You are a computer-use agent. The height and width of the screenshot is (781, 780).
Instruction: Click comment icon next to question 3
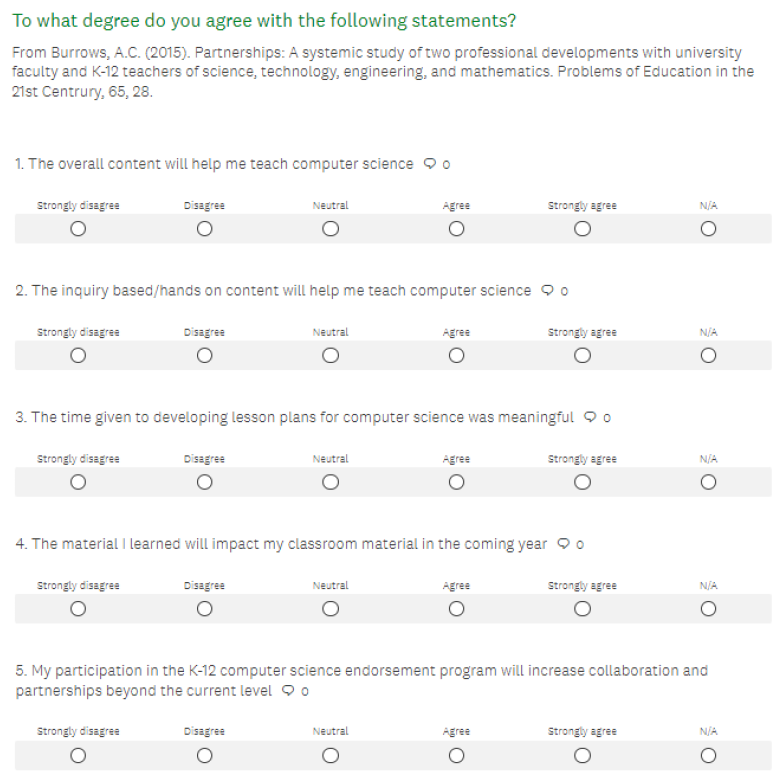coord(591,417)
